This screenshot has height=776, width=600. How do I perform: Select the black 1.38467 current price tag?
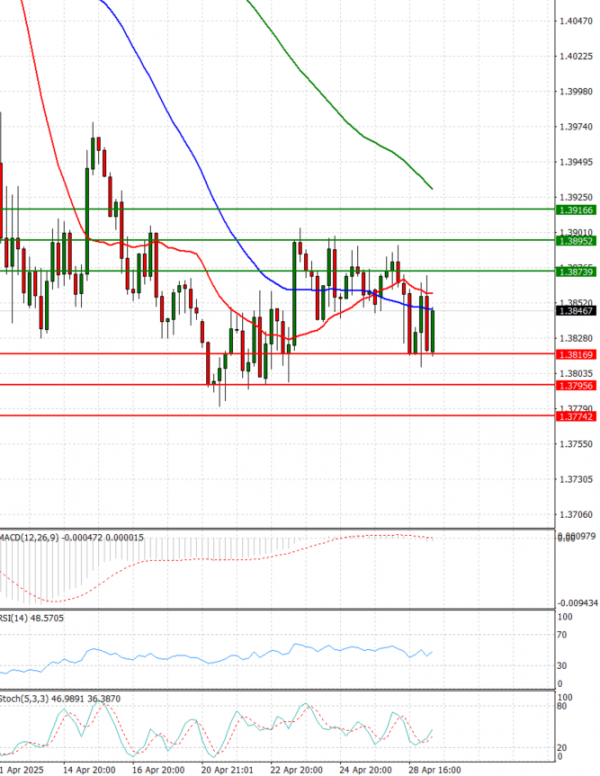pyautogui.click(x=576, y=311)
